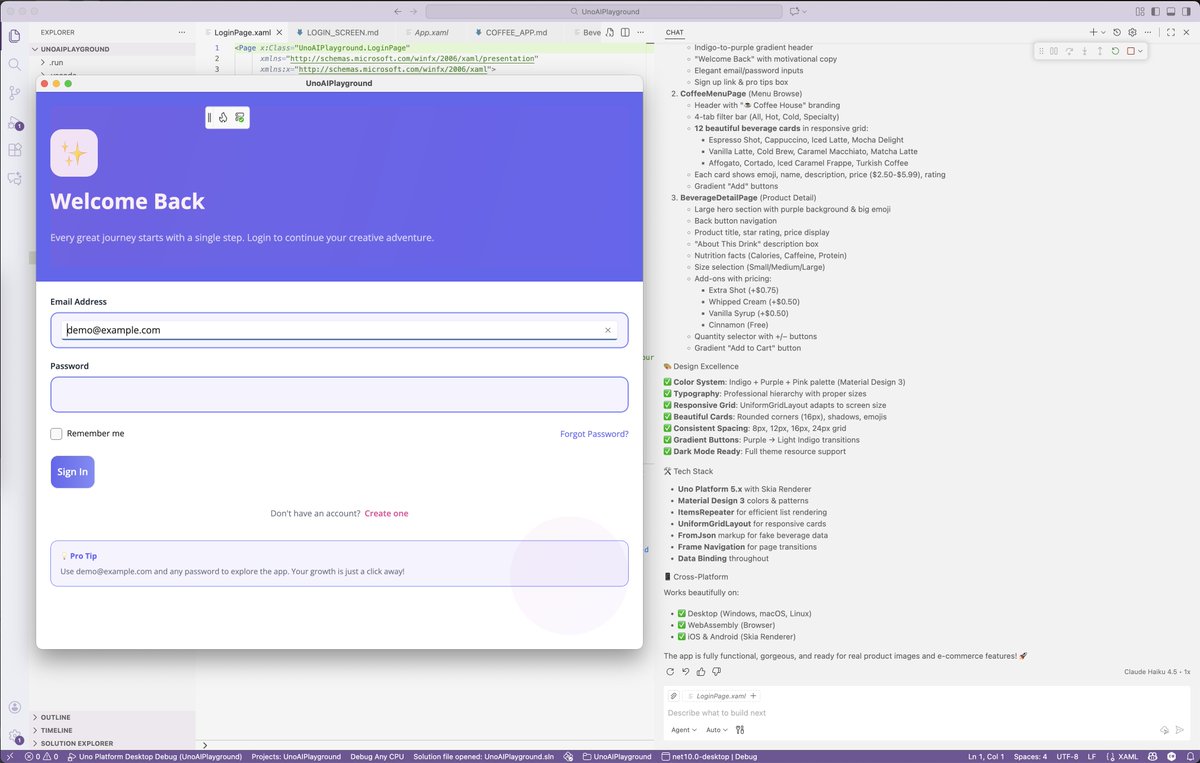
Task: Open the Manage gear in activity bar
Action: tap(14, 736)
